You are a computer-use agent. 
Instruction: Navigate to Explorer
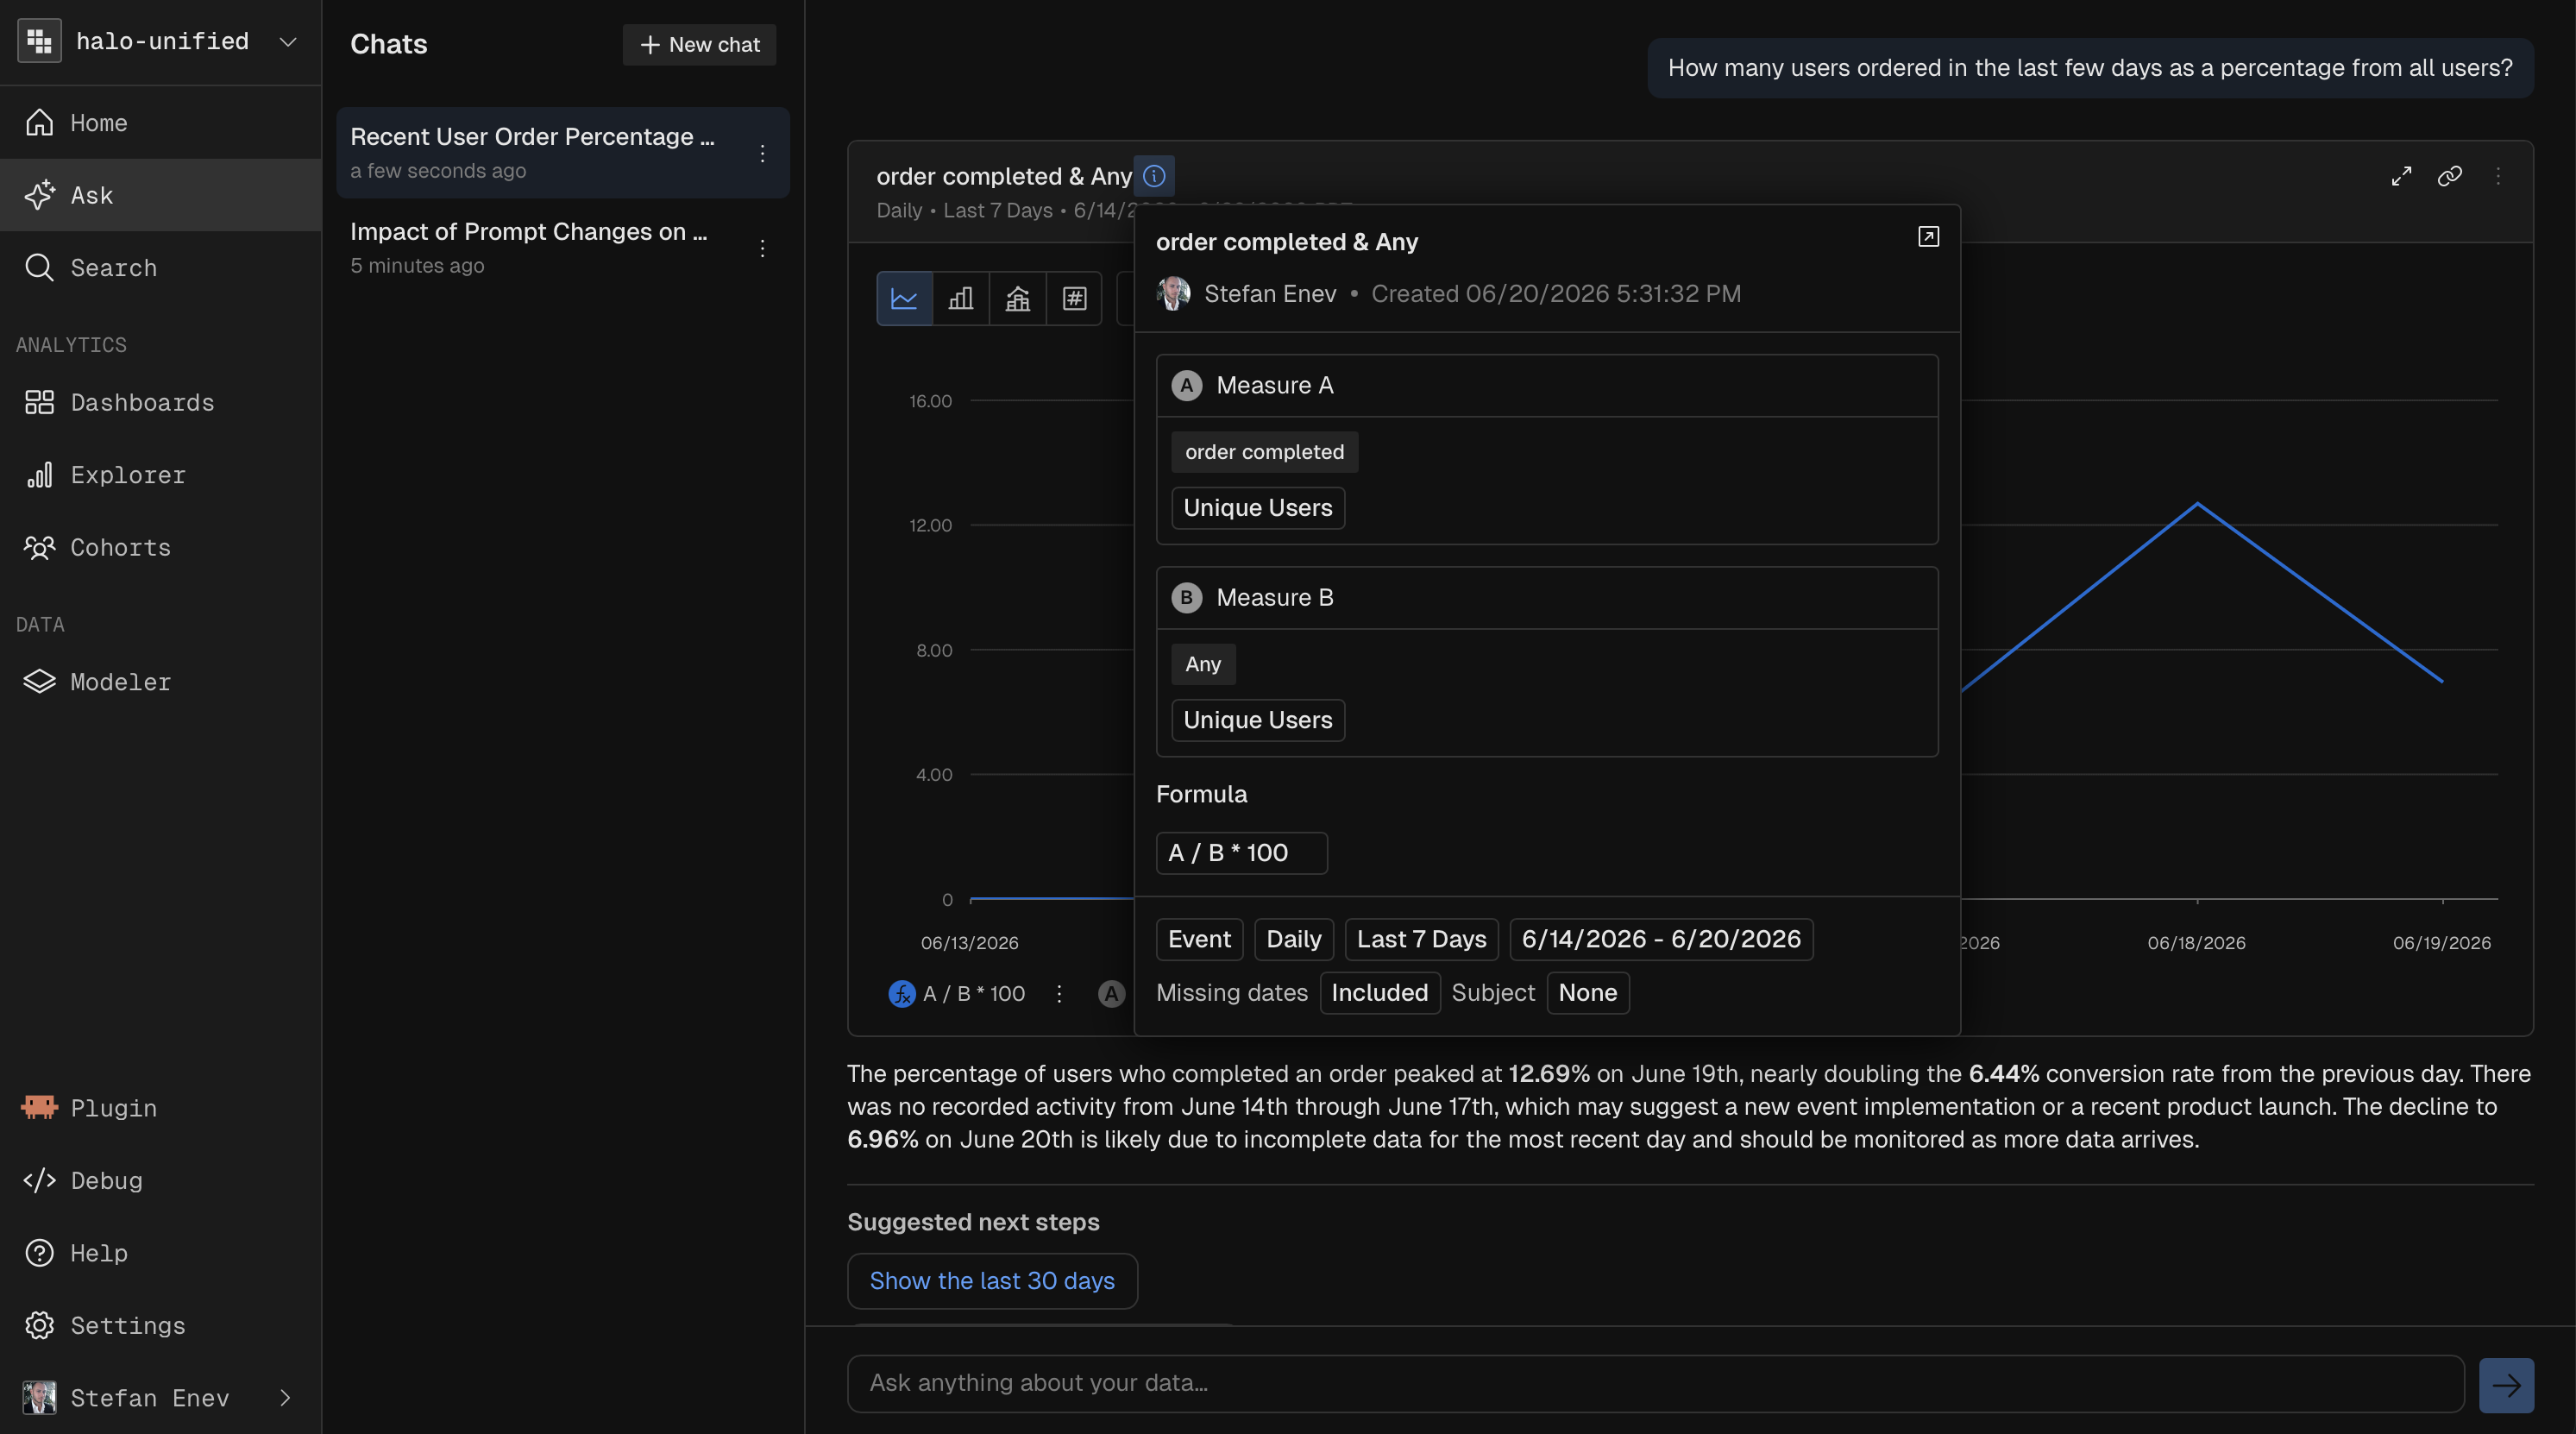pos(160,475)
